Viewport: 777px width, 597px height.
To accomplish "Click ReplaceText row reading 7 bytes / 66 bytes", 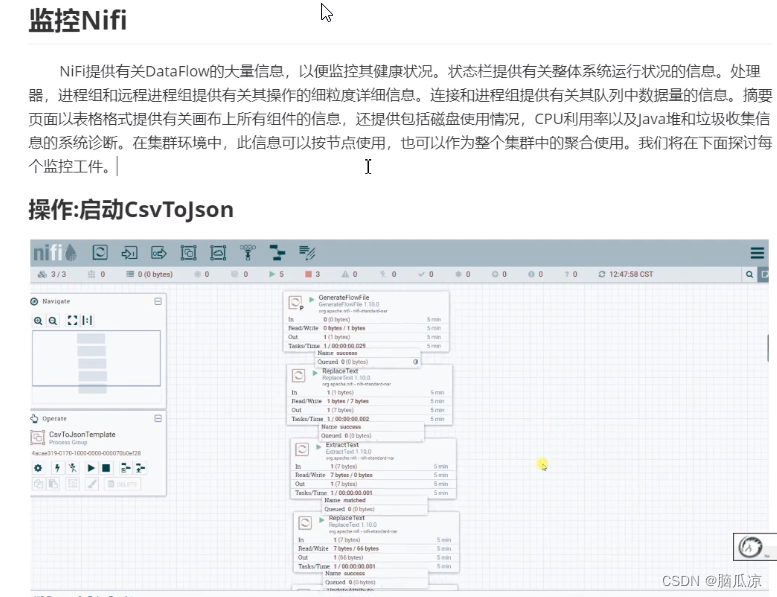I will tap(376, 548).
